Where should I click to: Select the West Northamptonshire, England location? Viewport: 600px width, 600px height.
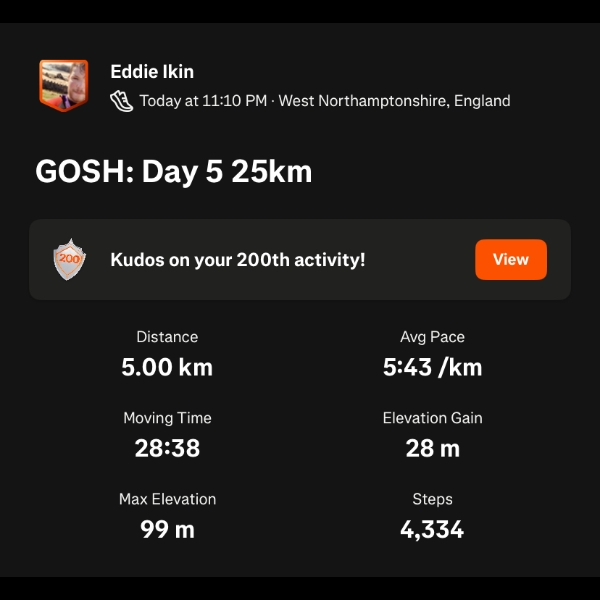click(x=395, y=101)
